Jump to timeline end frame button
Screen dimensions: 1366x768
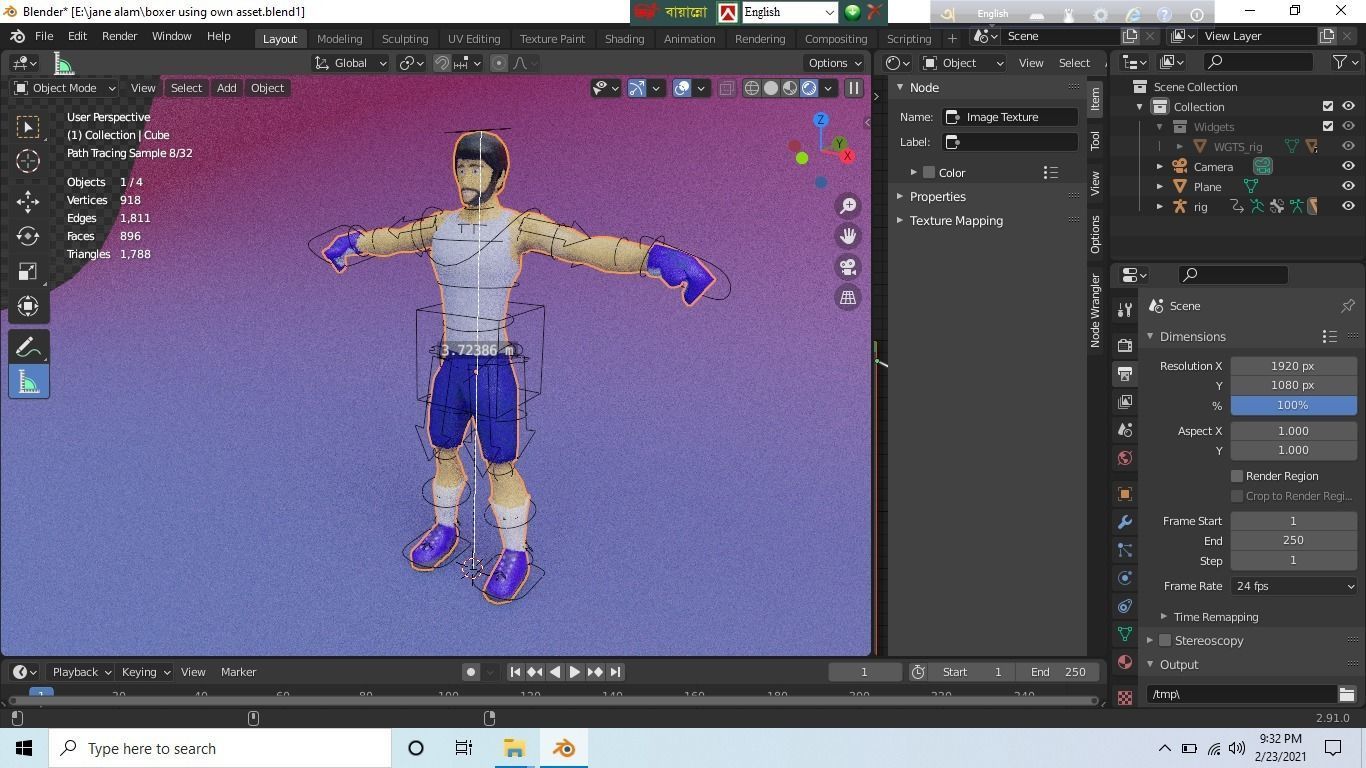coord(616,672)
